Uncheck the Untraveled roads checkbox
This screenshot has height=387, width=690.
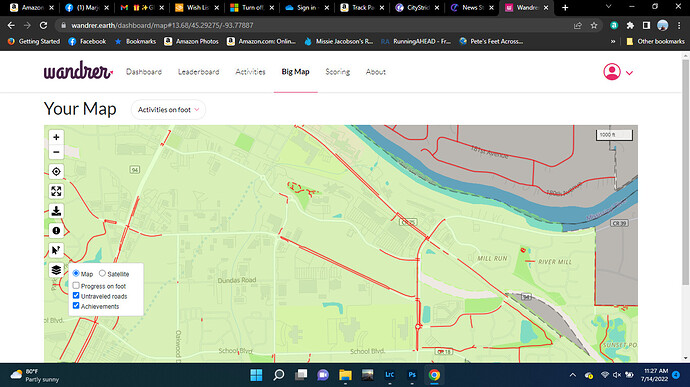(76, 296)
